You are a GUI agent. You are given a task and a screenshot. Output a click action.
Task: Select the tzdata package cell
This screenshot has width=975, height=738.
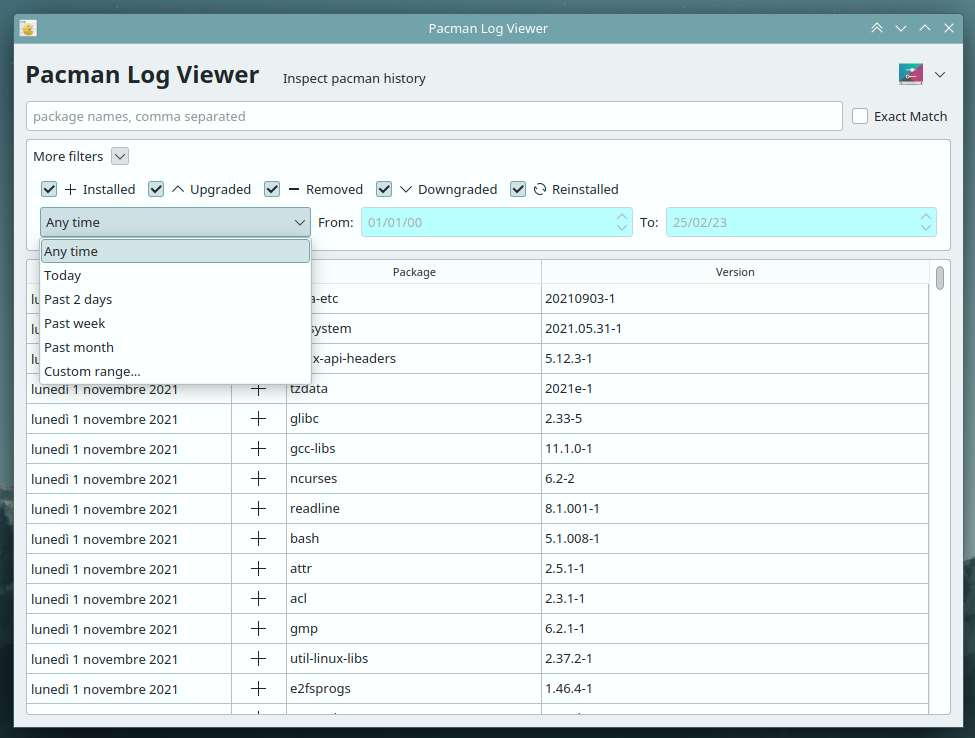414,389
